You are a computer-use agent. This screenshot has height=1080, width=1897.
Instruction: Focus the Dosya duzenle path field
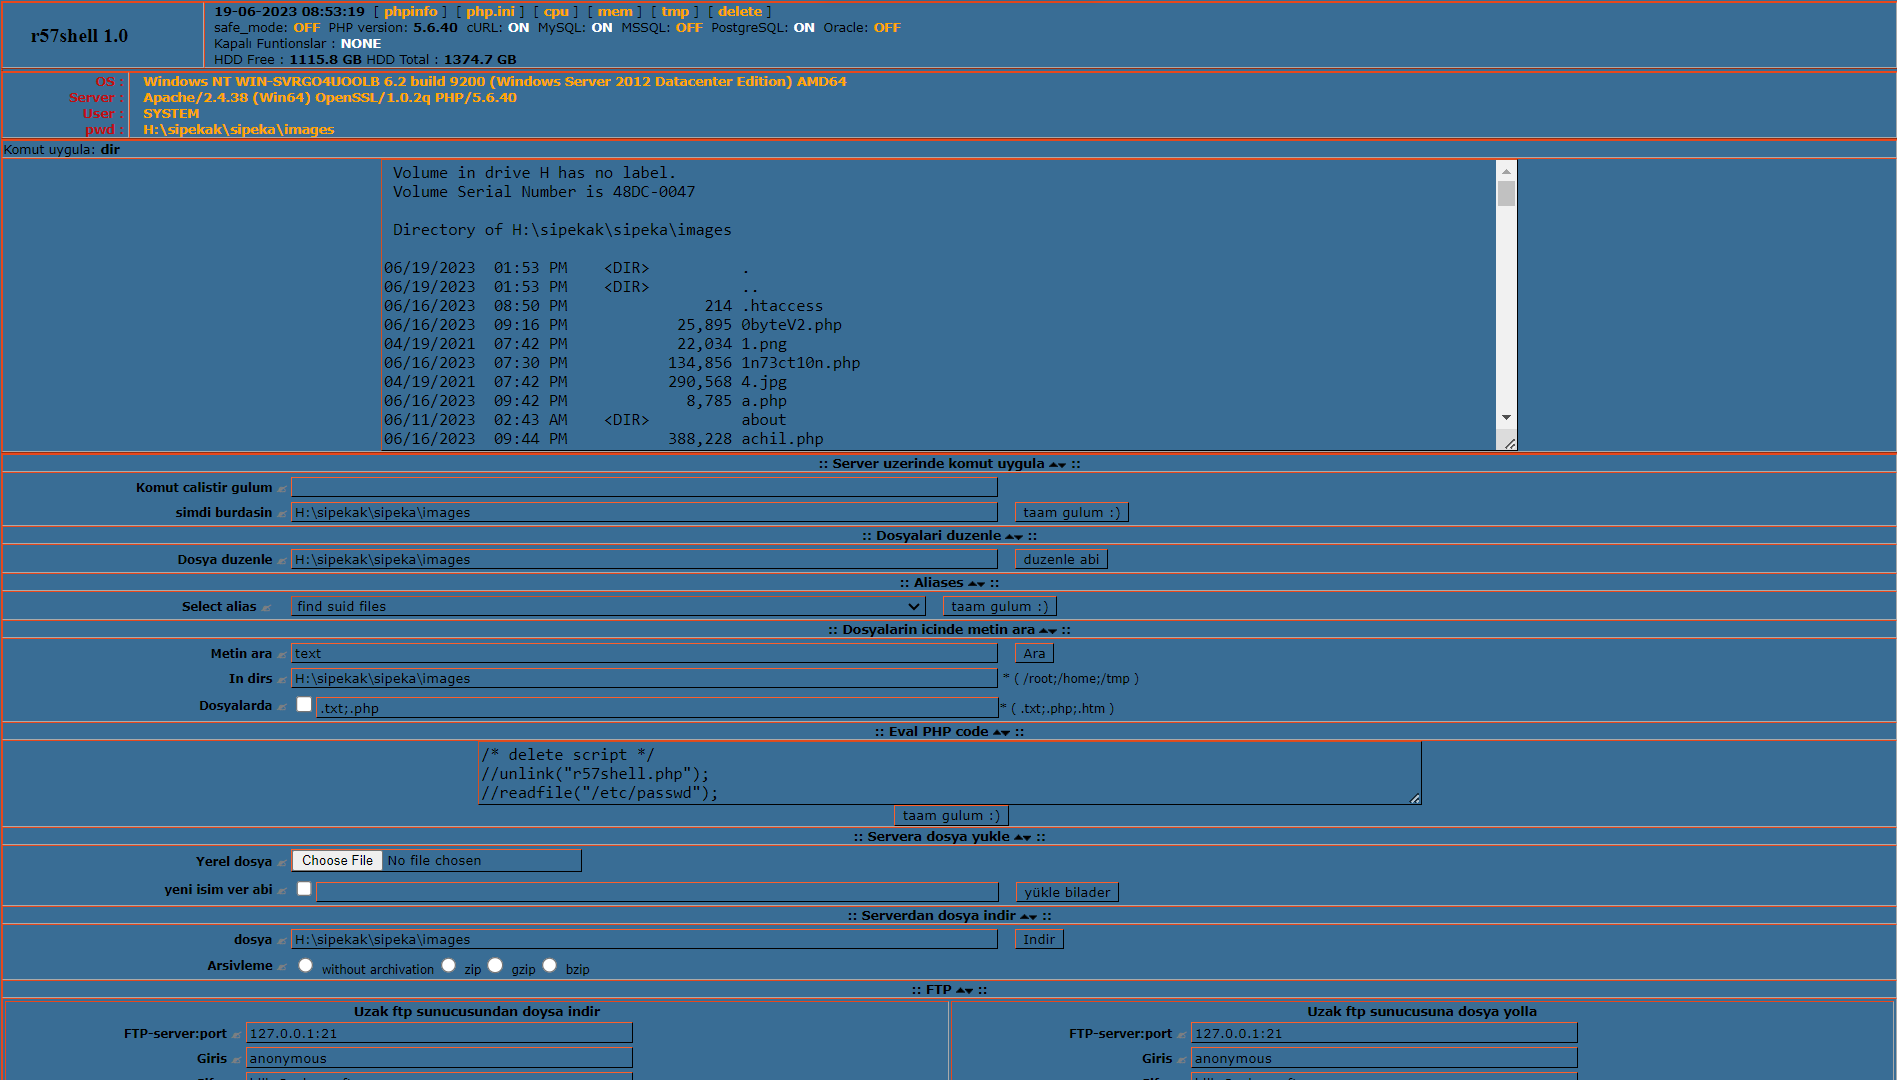[x=644, y=559]
